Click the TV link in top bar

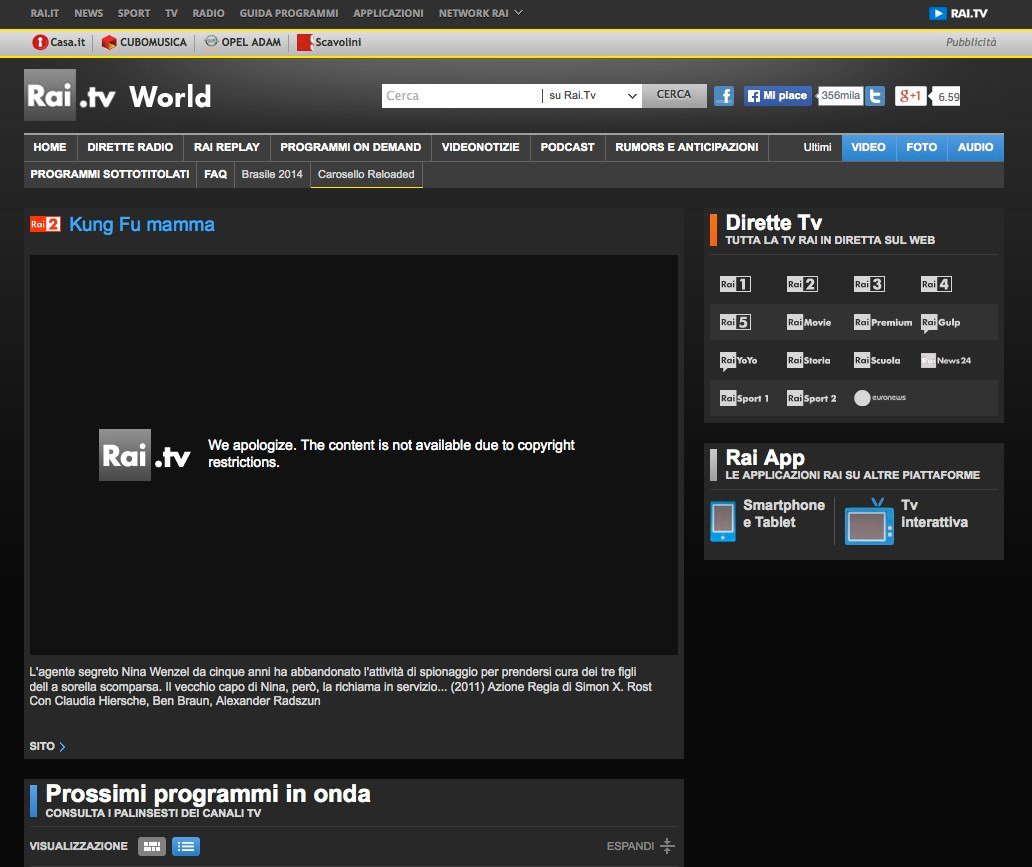tap(172, 13)
